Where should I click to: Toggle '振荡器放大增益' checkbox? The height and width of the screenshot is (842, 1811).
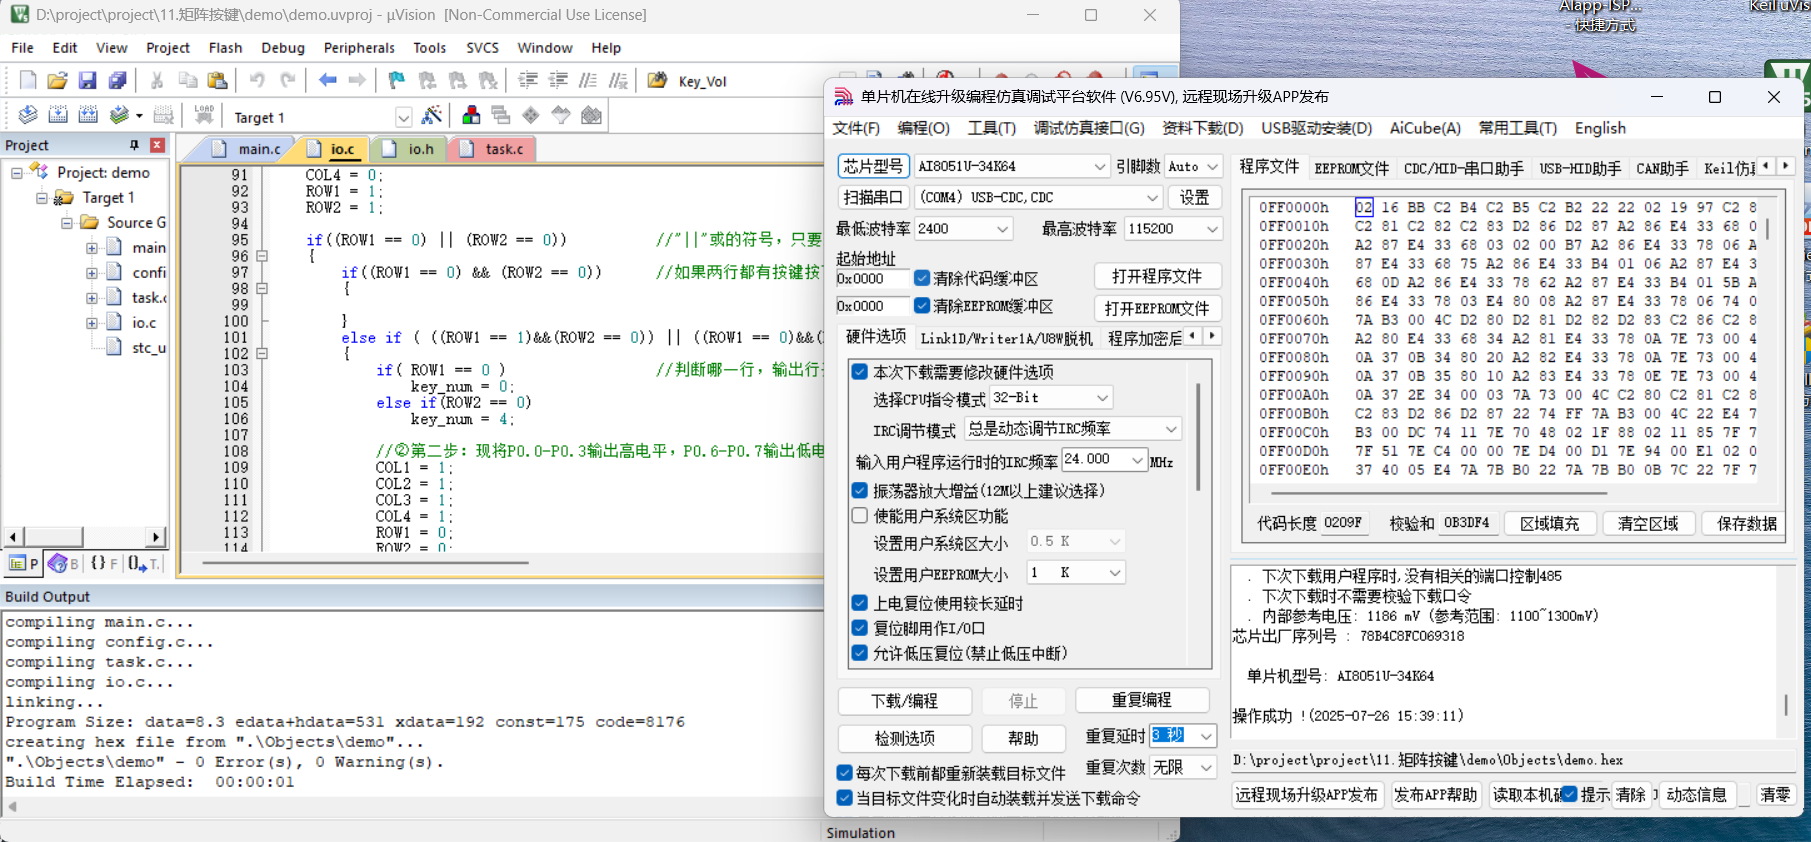click(859, 490)
